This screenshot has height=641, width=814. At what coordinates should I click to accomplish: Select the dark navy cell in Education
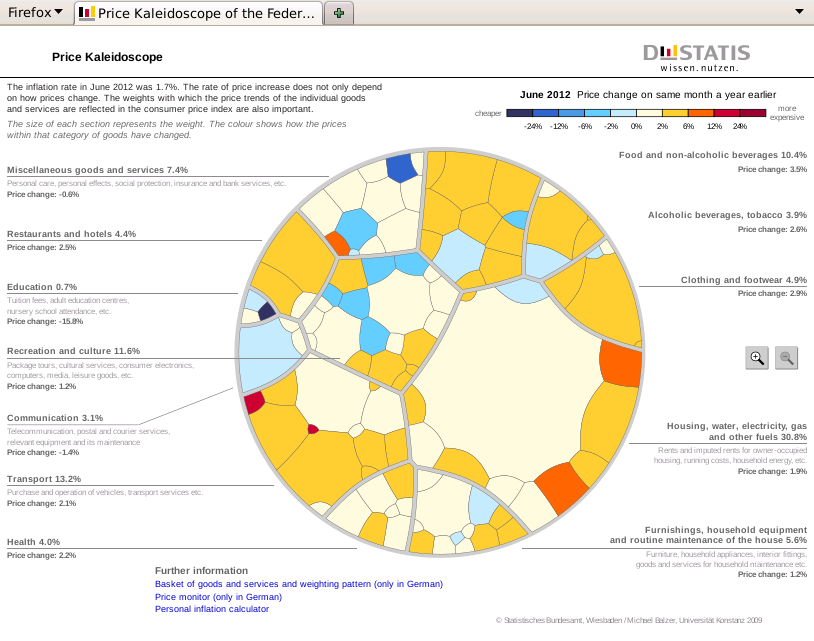pyautogui.click(x=267, y=311)
